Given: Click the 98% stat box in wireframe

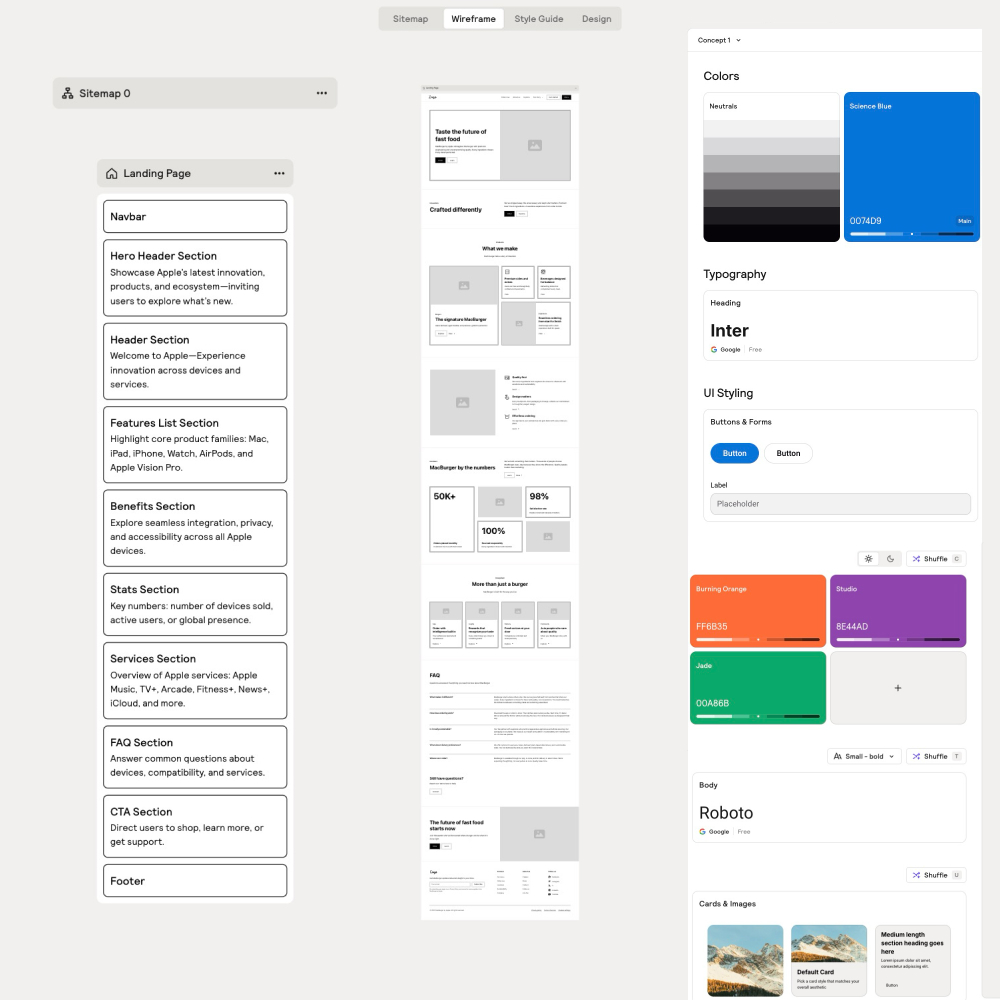Looking at the screenshot, I should click(548, 502).
